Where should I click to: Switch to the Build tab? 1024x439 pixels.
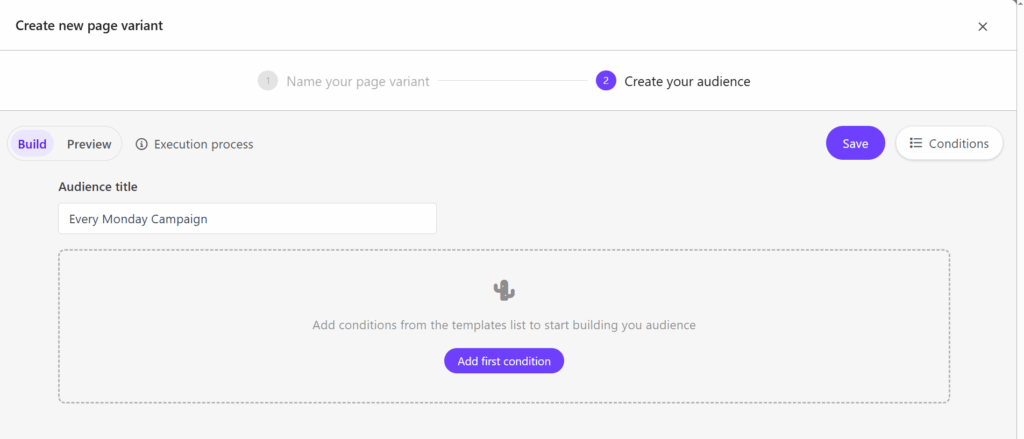(32, 144)
